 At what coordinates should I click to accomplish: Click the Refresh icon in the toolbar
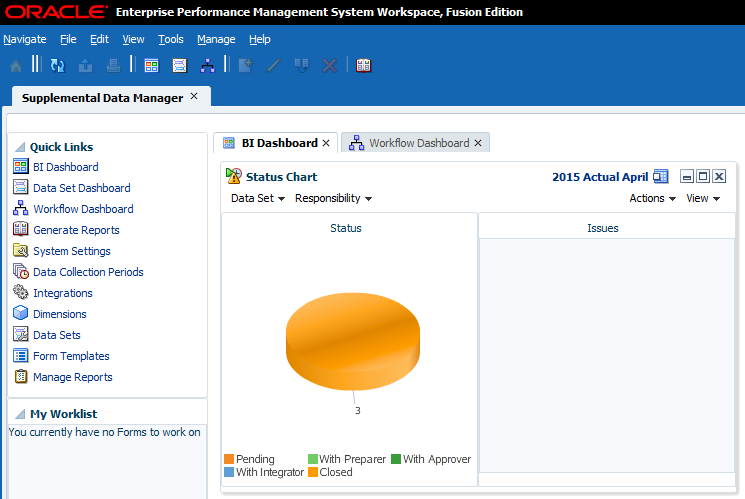click(57, 65)
